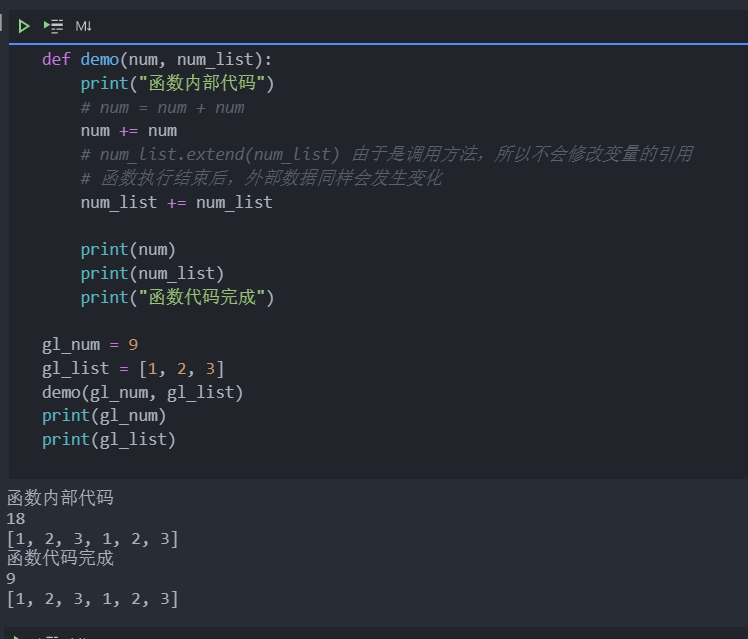748x639 pixels.
Task: Click the 'def demo(num, num_list):' line
Action: coord(157,60)
